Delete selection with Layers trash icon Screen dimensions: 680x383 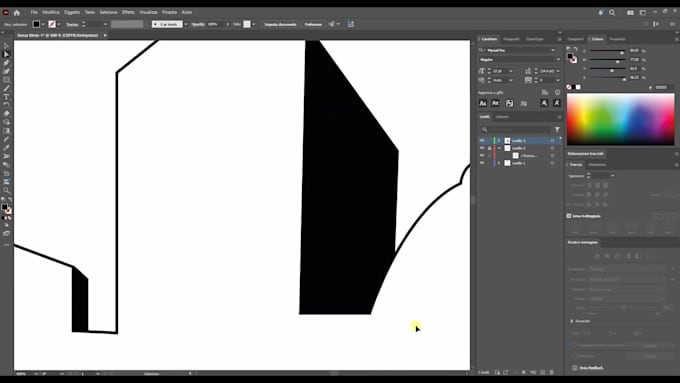[552, 372]
